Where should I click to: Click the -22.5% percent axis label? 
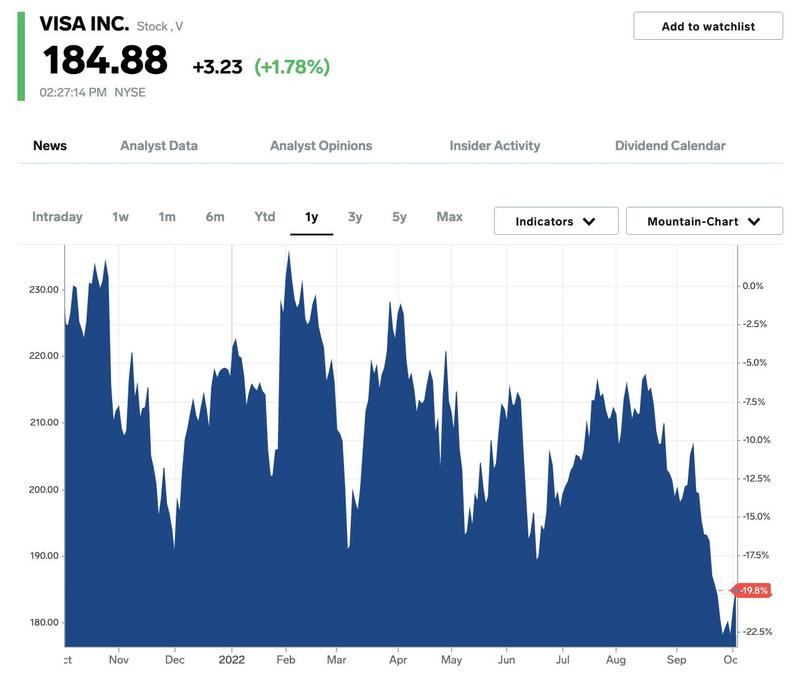(x=757, y=632)
